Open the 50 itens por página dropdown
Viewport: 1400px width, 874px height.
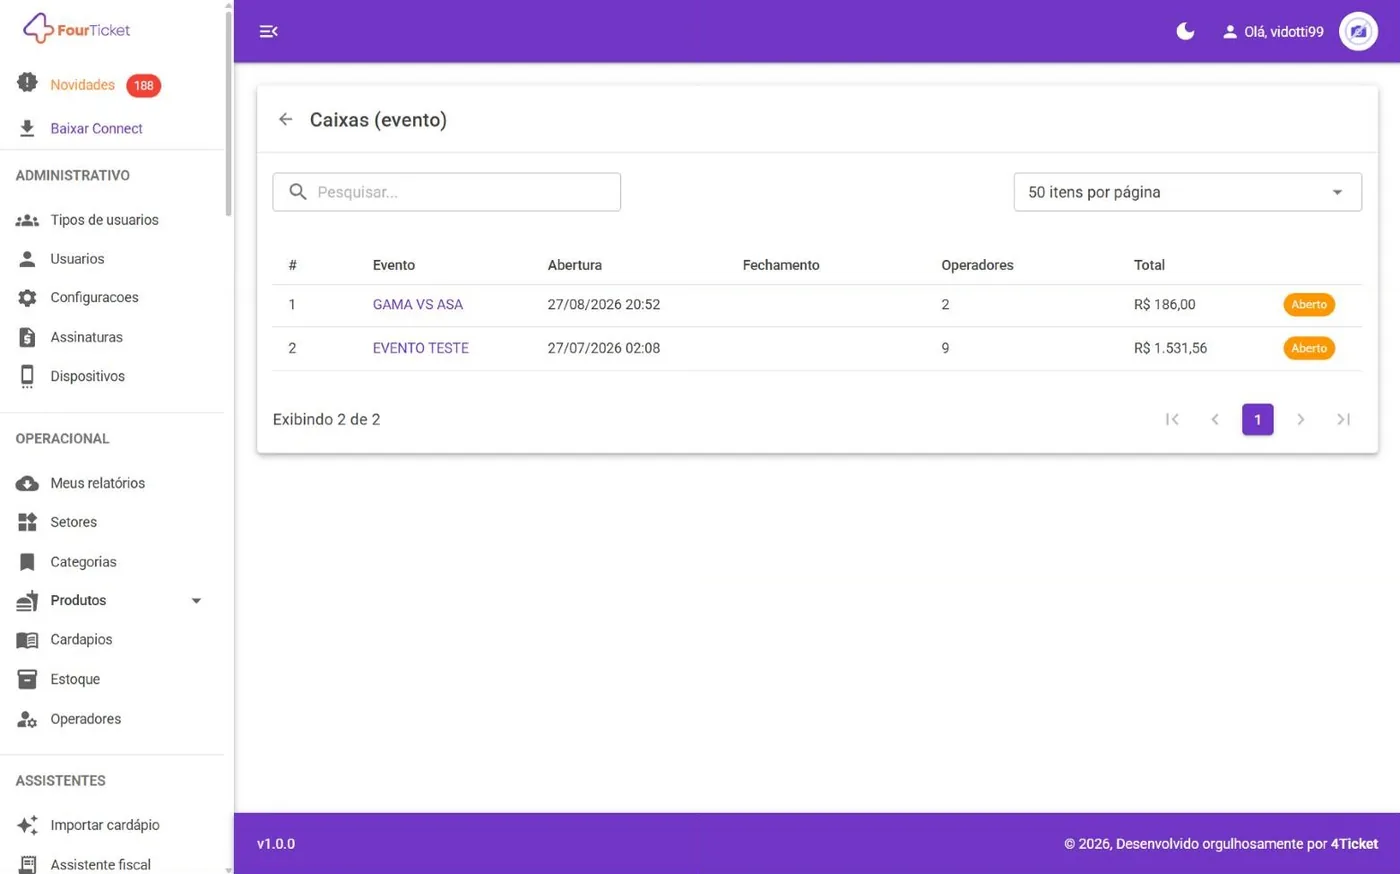click(x=1187, y=192)
